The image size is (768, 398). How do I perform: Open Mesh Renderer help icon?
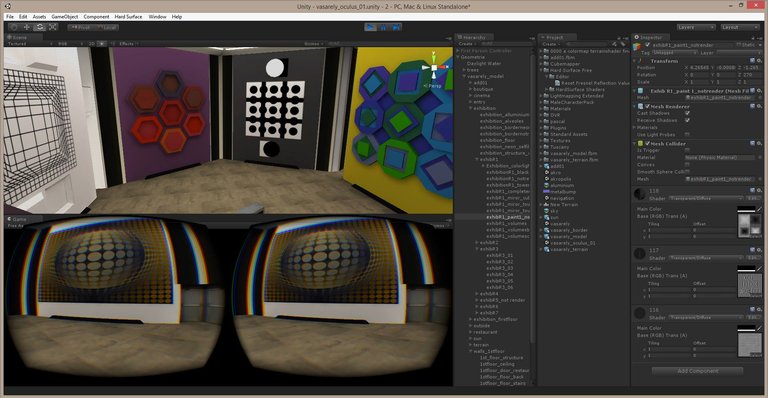click(x=752, y=106)
